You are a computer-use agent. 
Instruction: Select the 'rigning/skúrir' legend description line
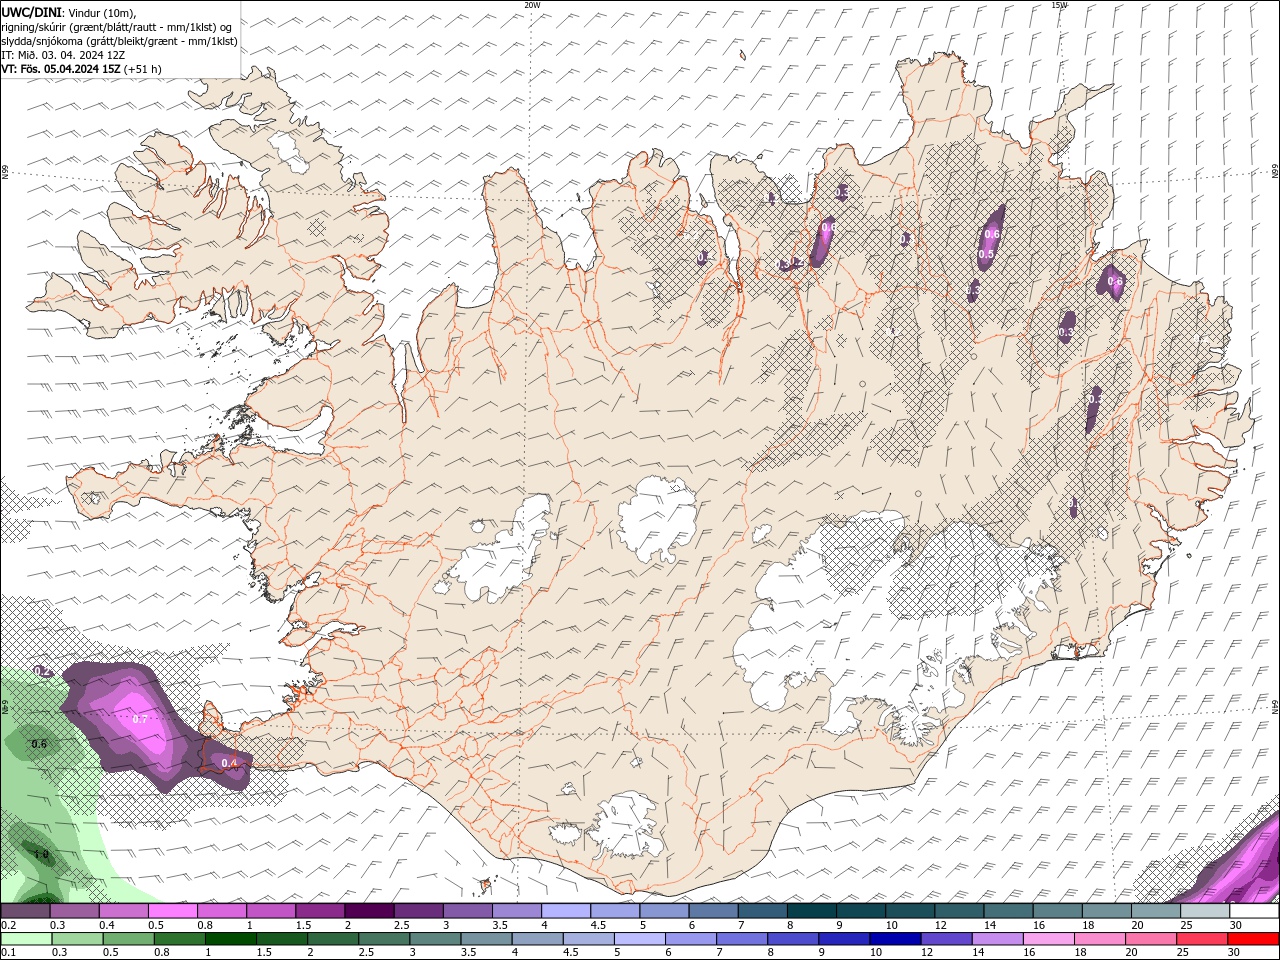pyautogui.click(x=118, y=27)
